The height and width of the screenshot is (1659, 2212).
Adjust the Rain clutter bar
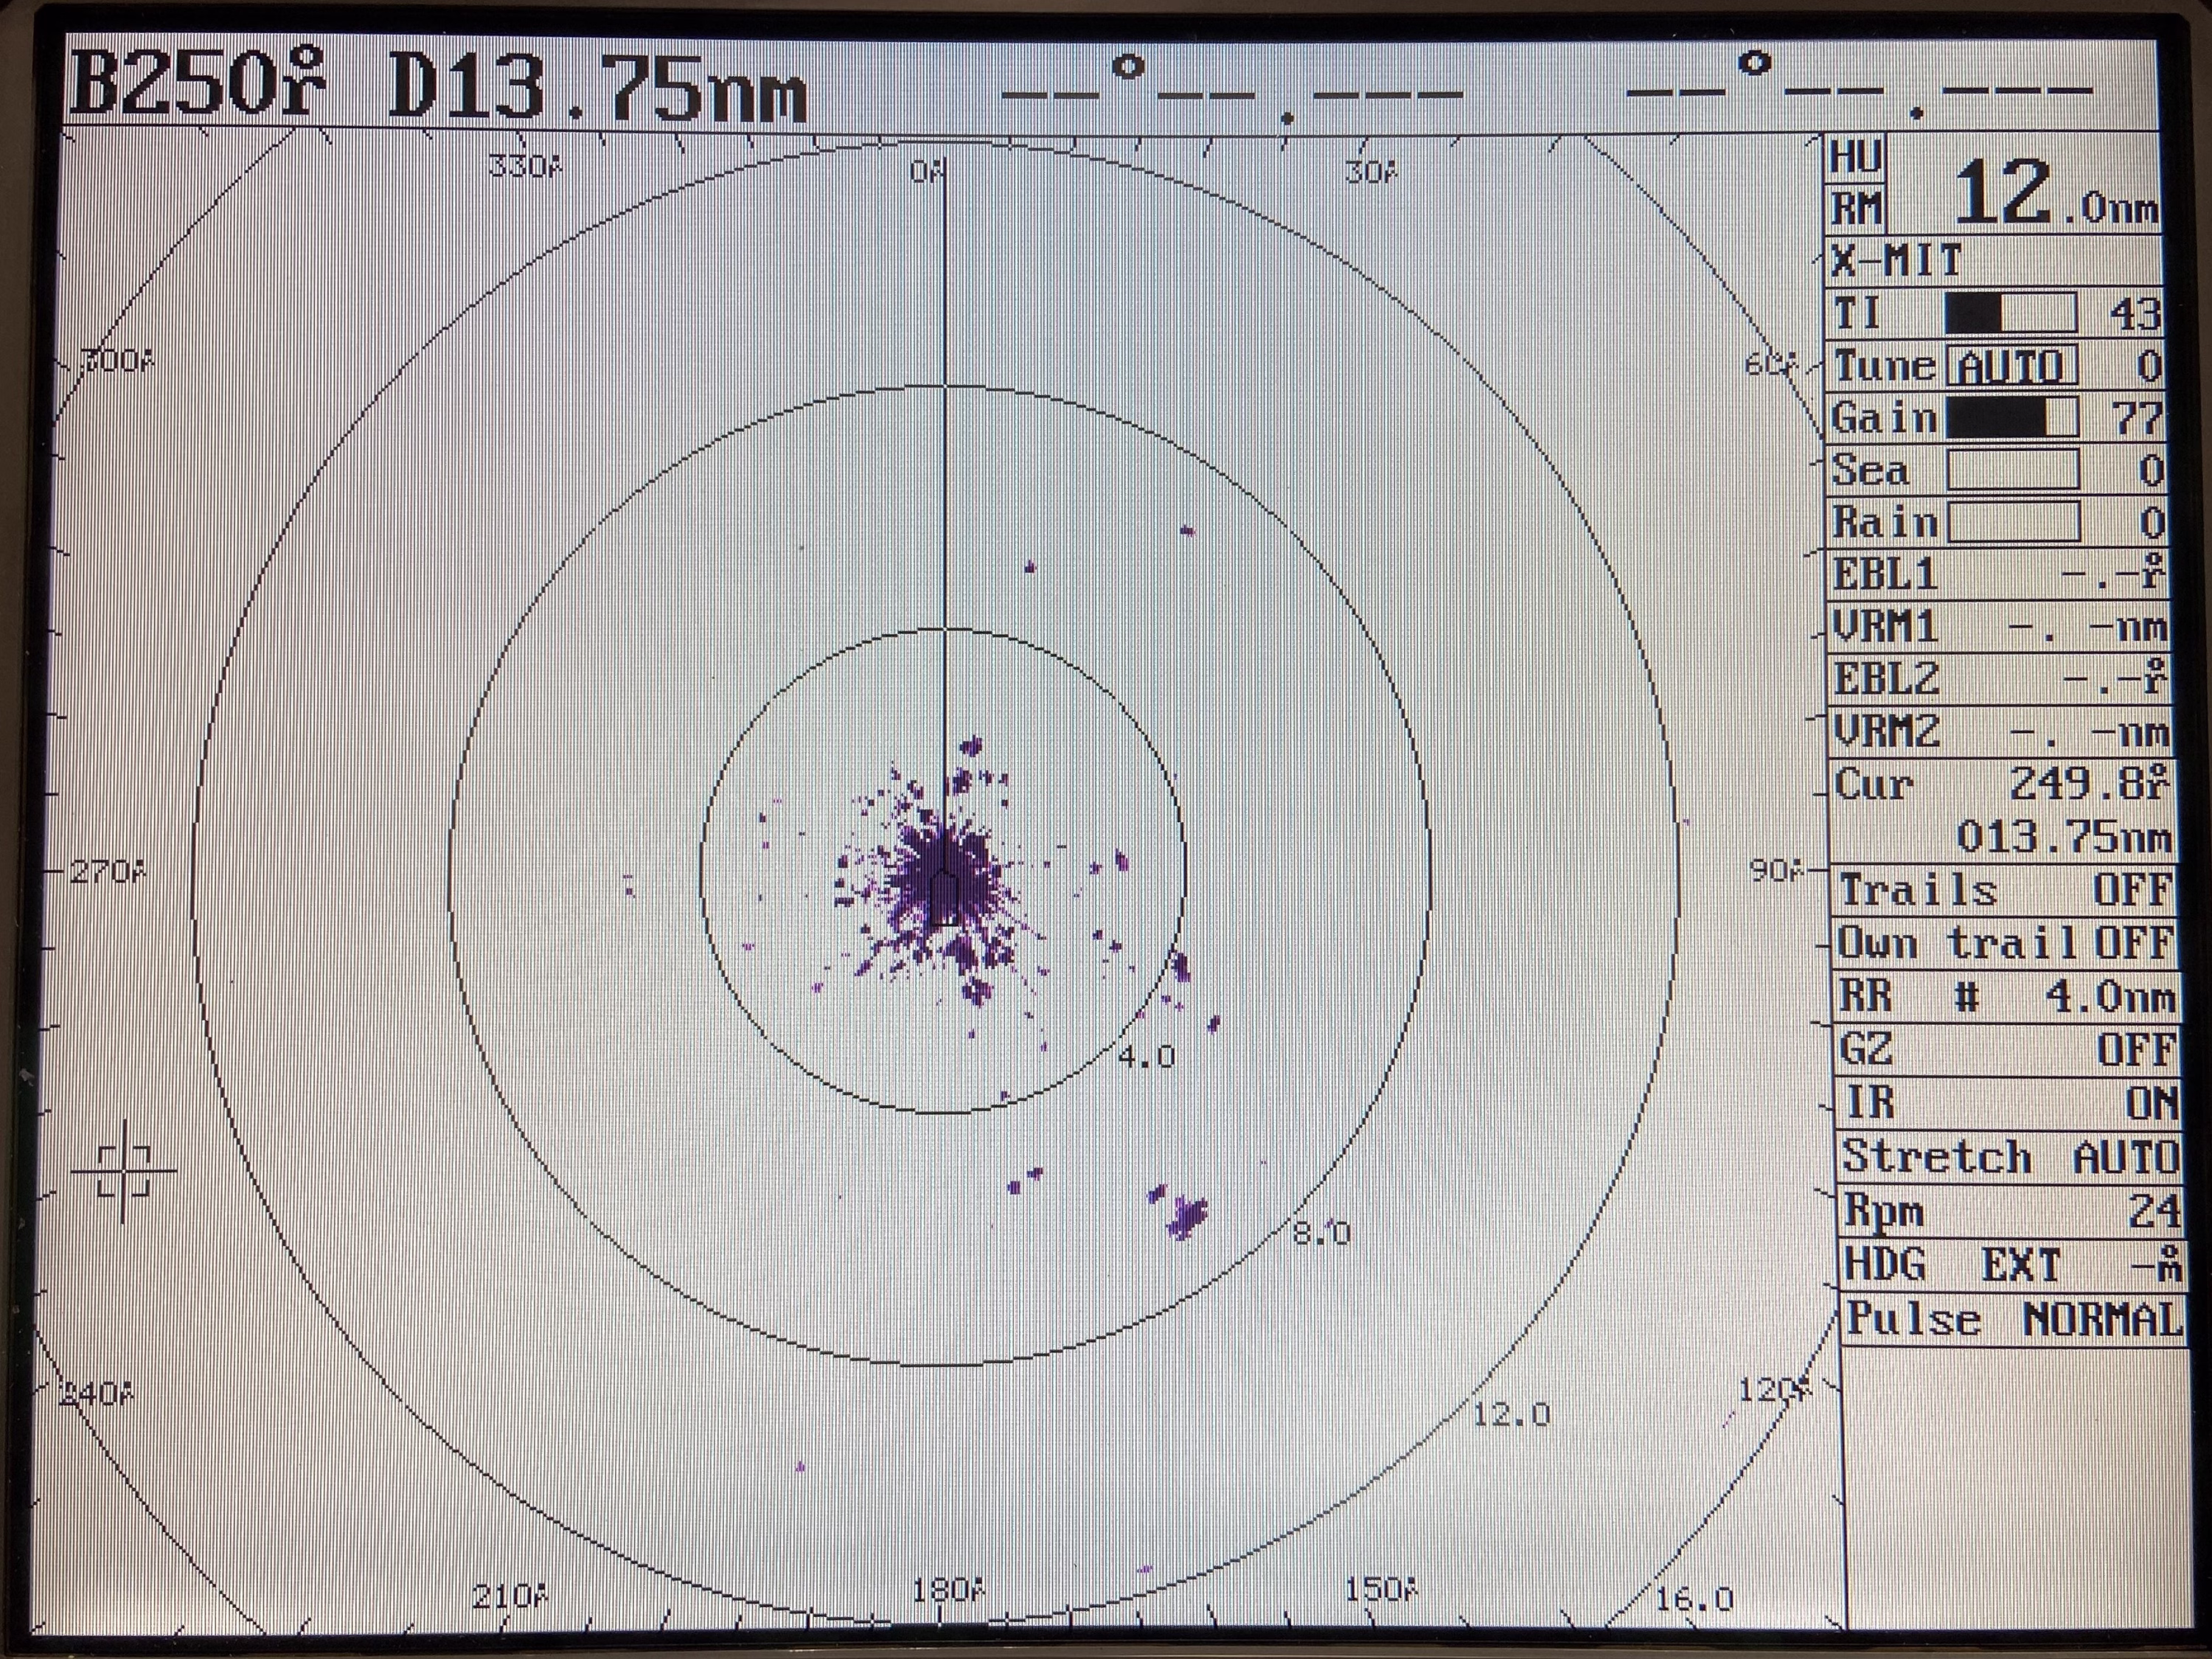coord(2014,522)
